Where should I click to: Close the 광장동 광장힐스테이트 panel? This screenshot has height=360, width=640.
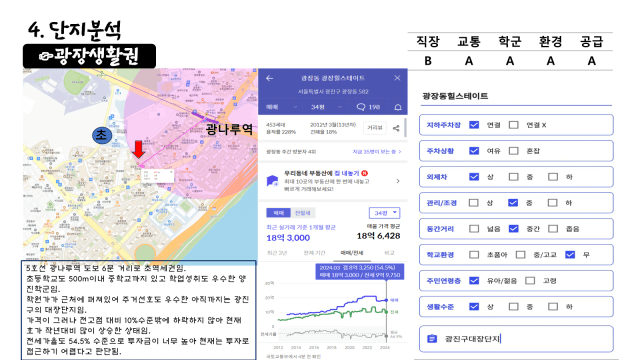click(397, 78)
